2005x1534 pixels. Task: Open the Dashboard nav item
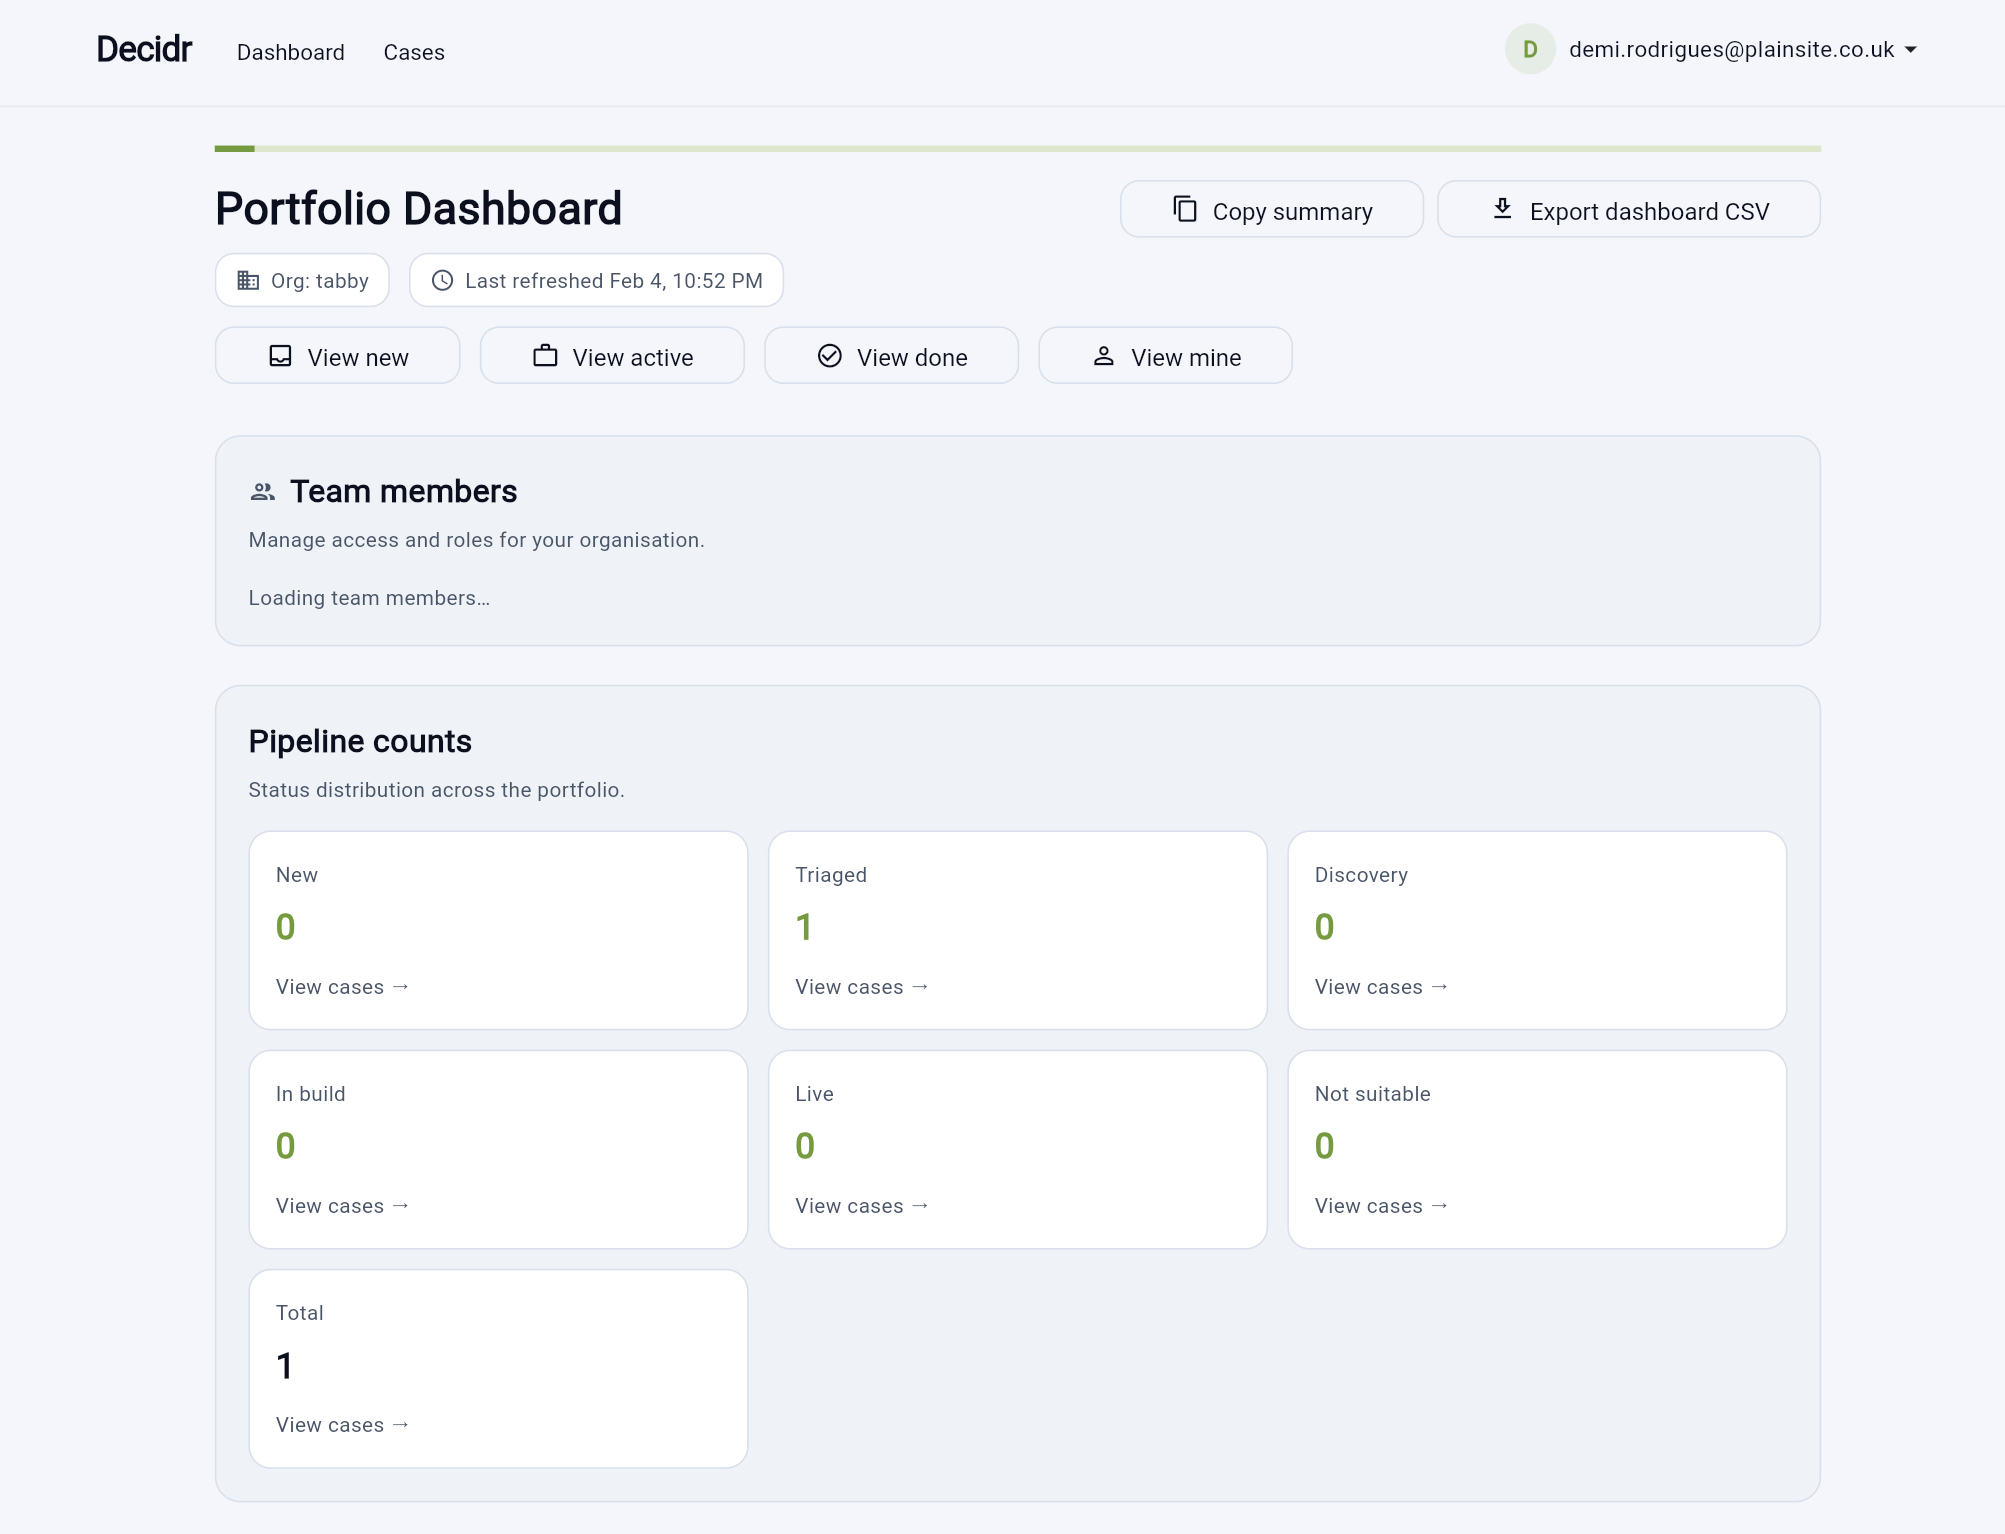(x=290, y=52)
